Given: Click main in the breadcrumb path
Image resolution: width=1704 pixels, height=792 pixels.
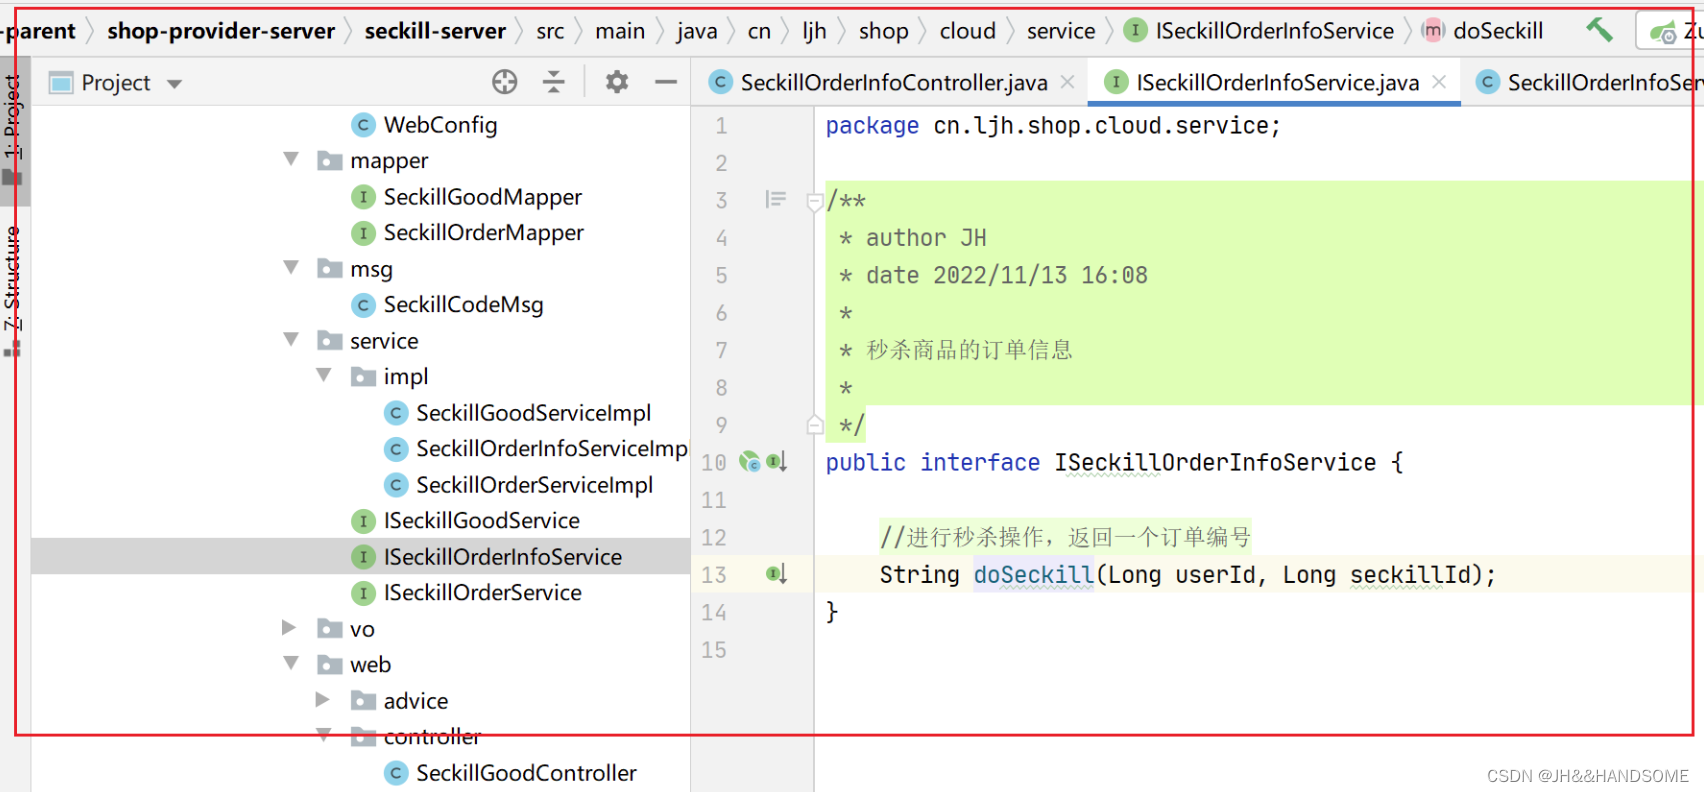Looking at the screenshot, I should pyautogui.click(x=620, y=31).
